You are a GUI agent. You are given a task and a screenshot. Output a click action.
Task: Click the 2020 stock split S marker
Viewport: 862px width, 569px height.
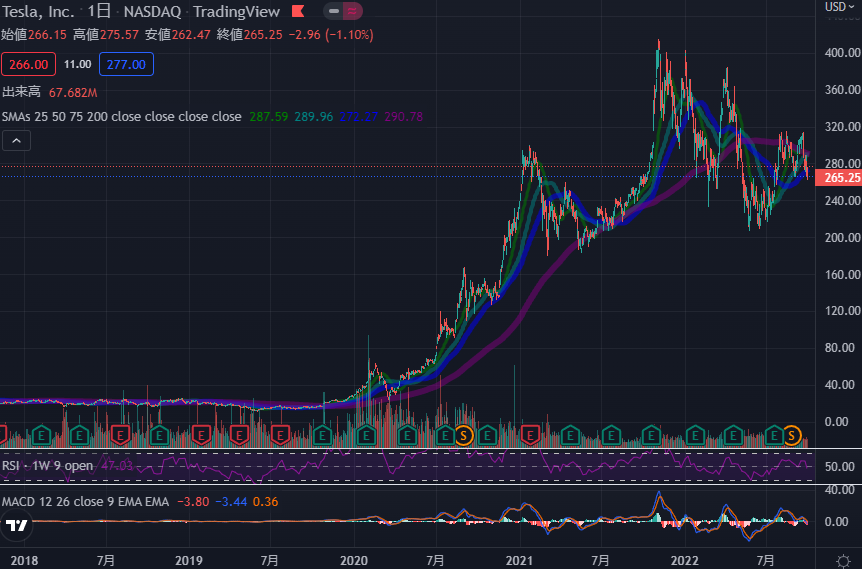click(463, 436)
